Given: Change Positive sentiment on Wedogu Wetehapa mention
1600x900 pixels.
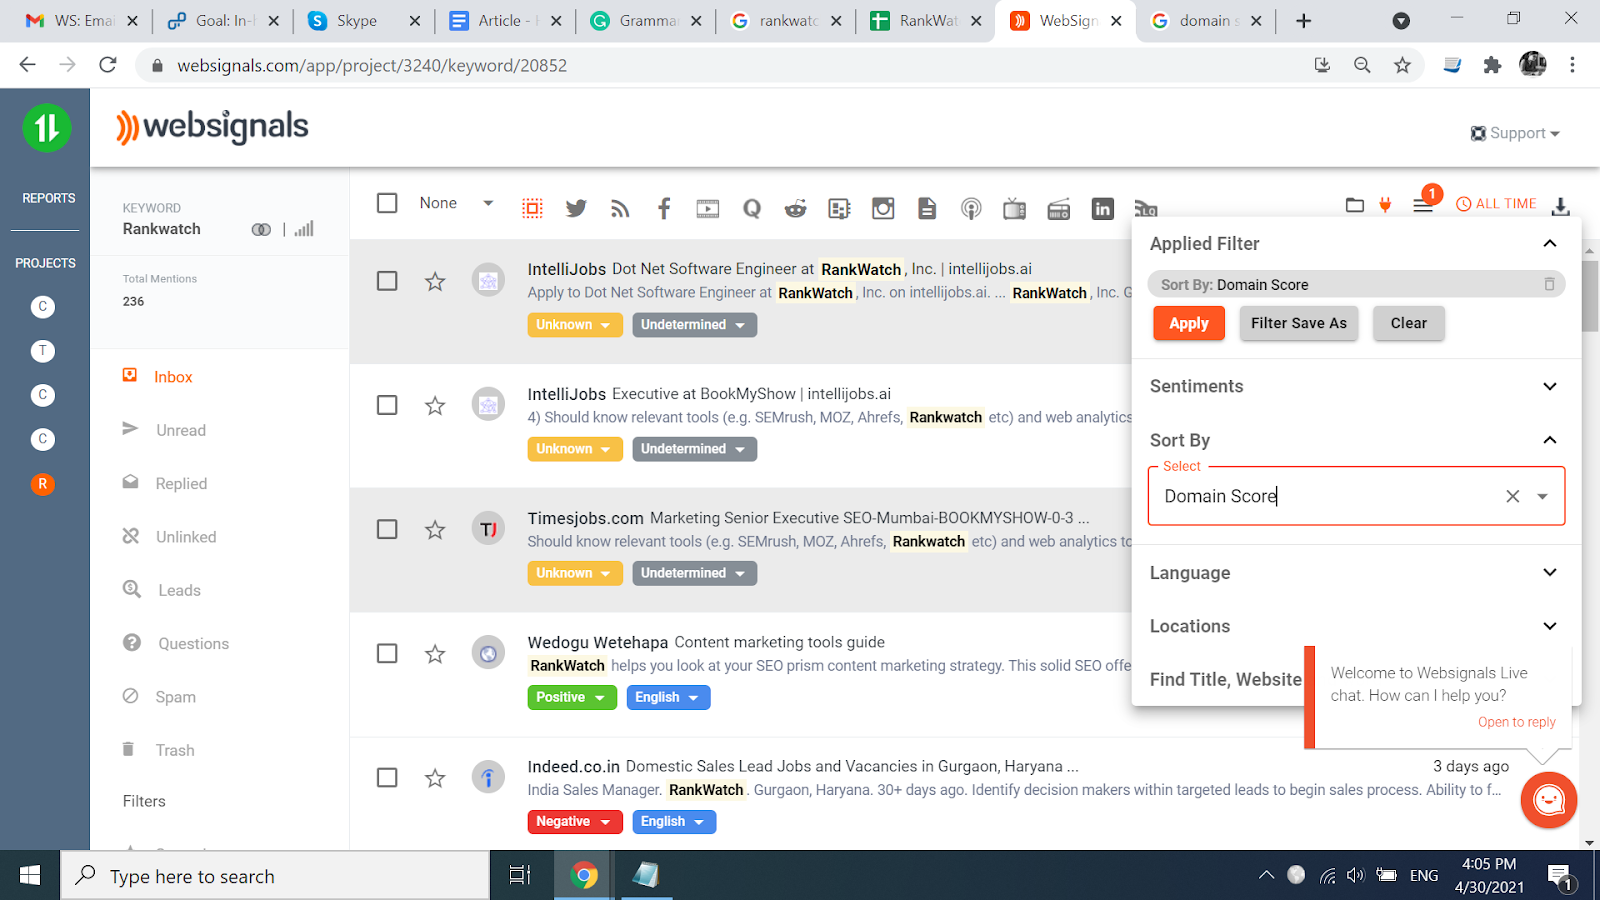Looking at the screenshot, I should (x=572, y=697).
